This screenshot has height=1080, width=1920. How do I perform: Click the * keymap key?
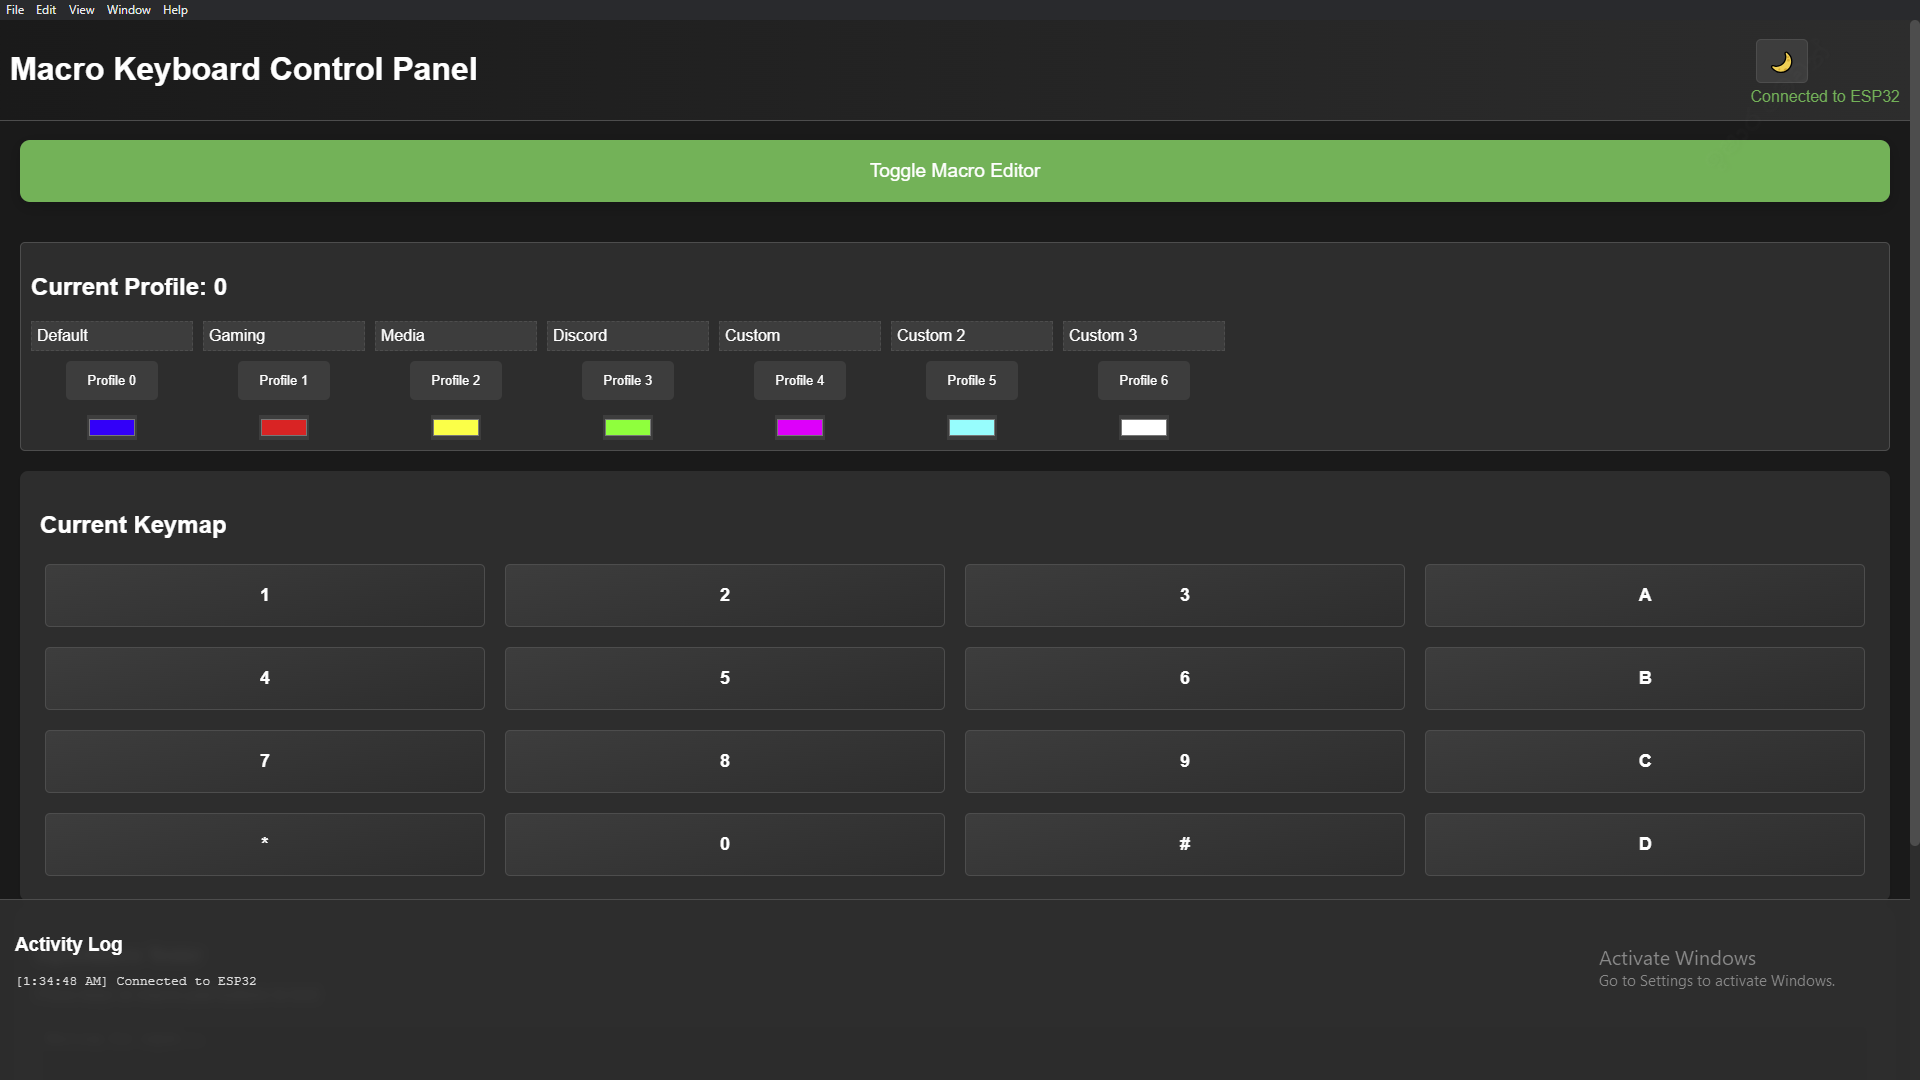coord(264,844)
